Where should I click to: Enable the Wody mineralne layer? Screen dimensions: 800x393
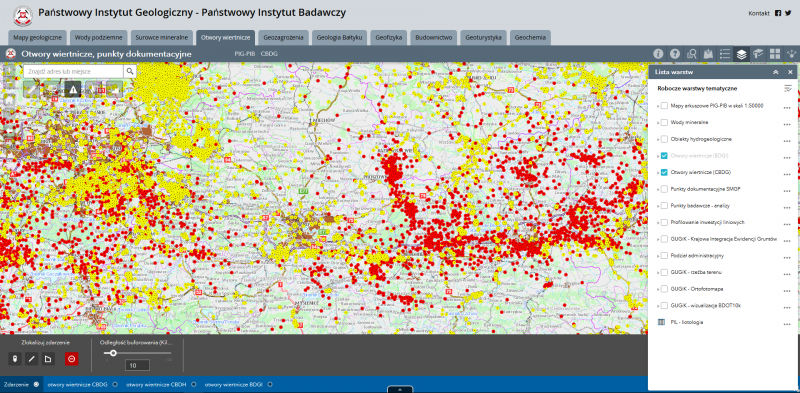(x=664, y=122)
